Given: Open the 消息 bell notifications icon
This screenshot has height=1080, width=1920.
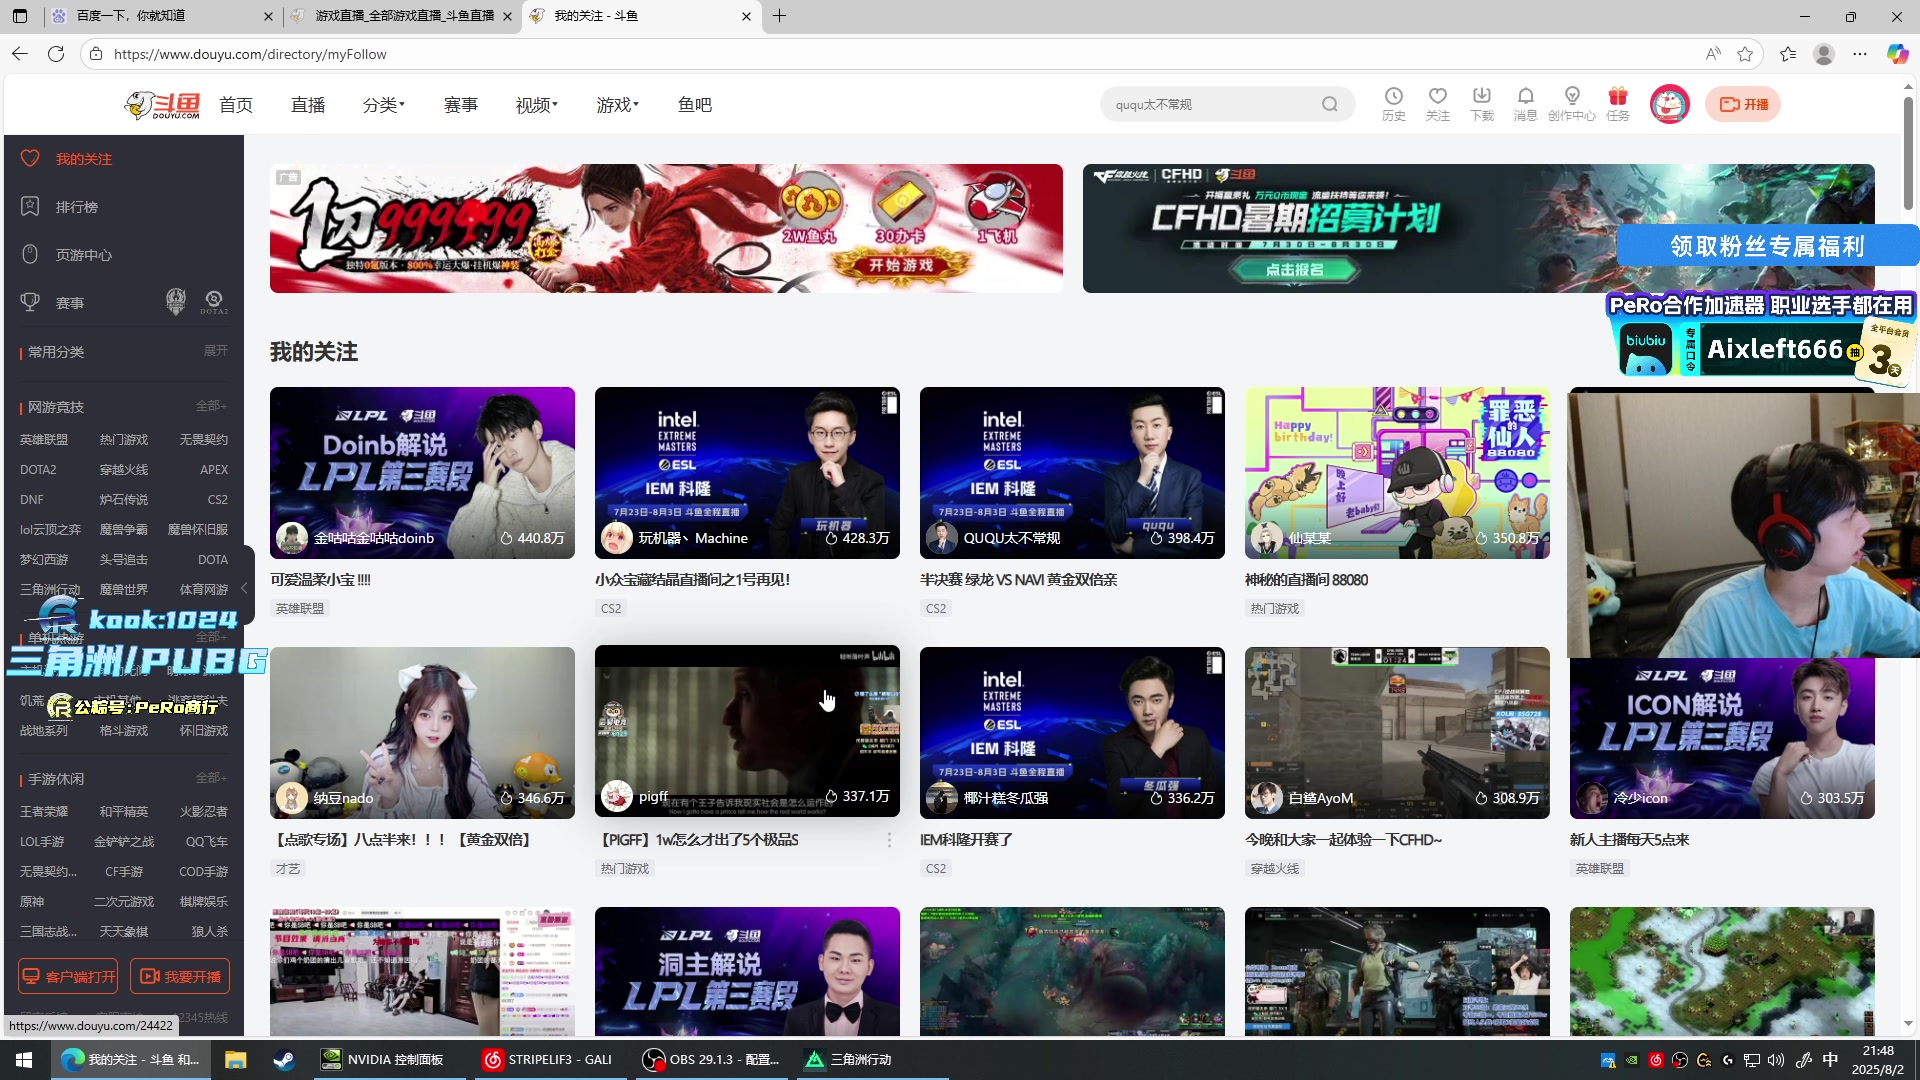Looking at the screenshot, I should pyautogui.click(x=1525, y=103).
